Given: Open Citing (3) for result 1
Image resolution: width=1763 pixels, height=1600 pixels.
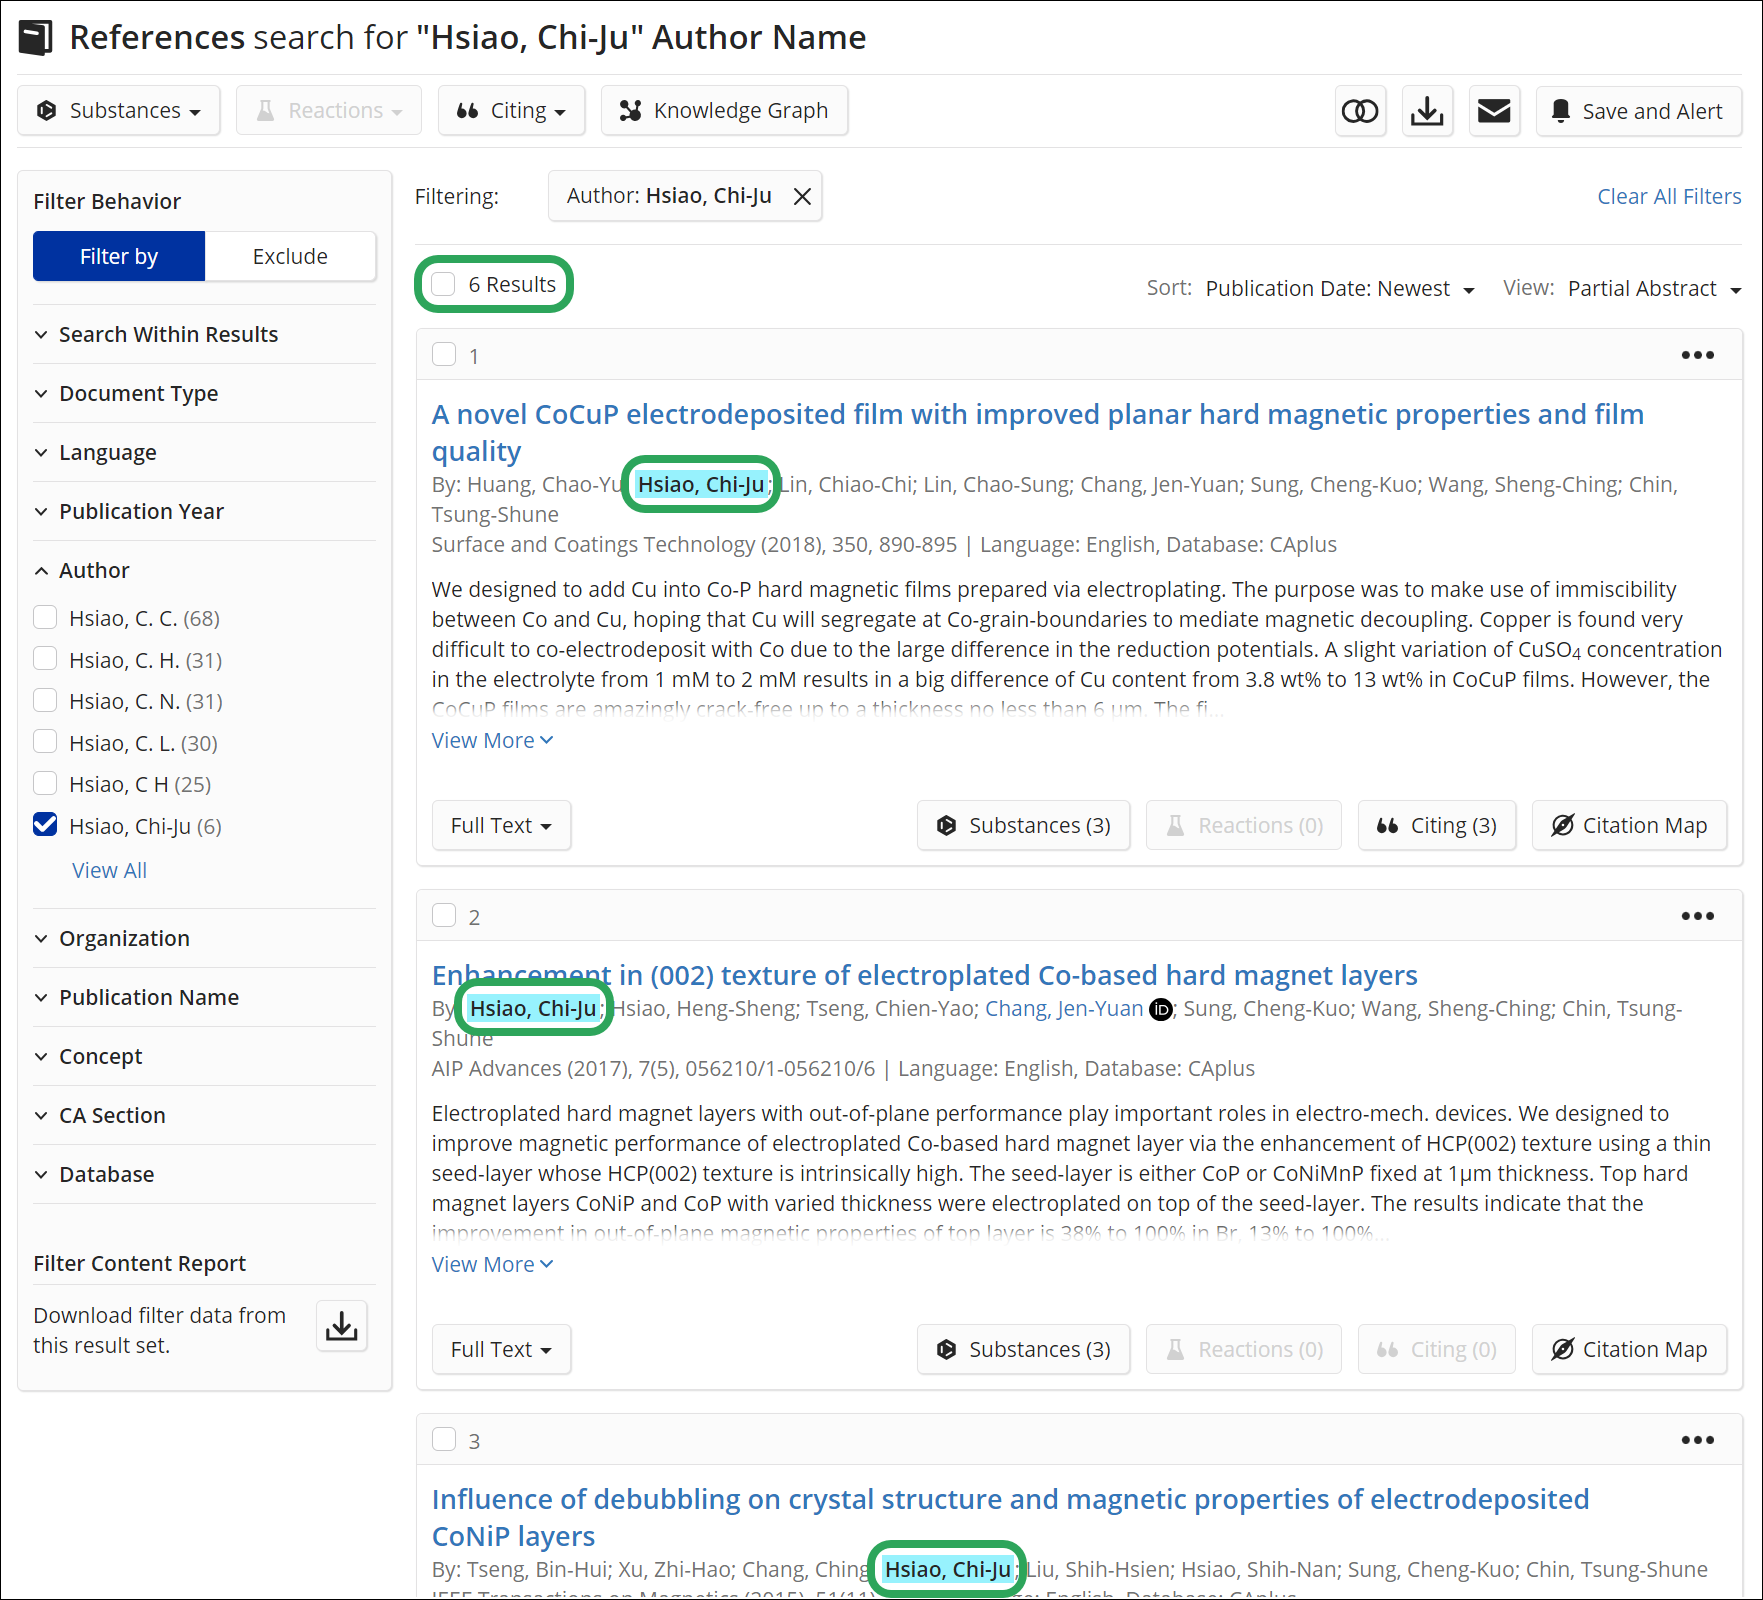Looking at the screenshot, I should (x=1437, y=825).
